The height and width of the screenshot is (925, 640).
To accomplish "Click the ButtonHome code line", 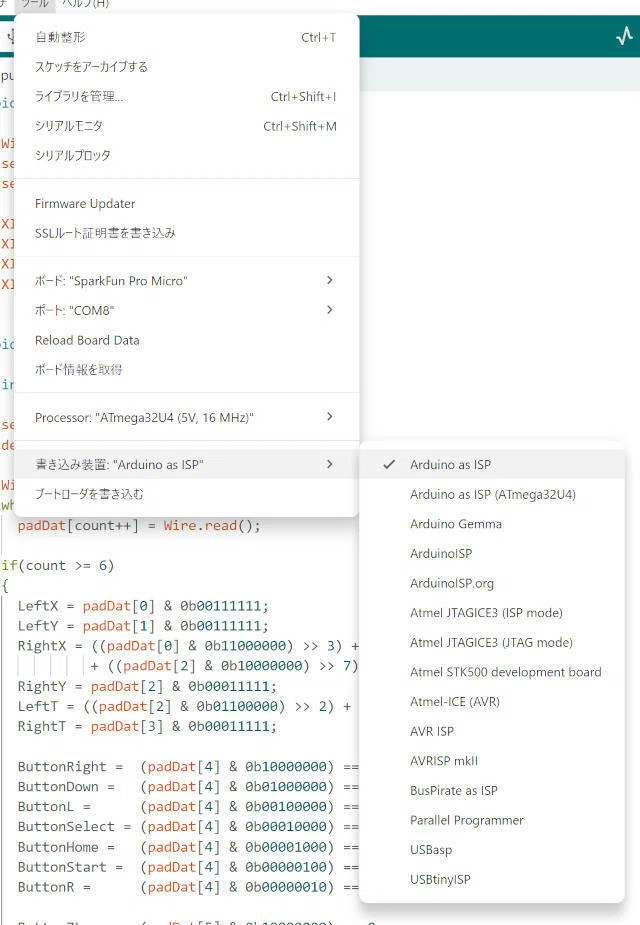I will click(x=188, y=847).
